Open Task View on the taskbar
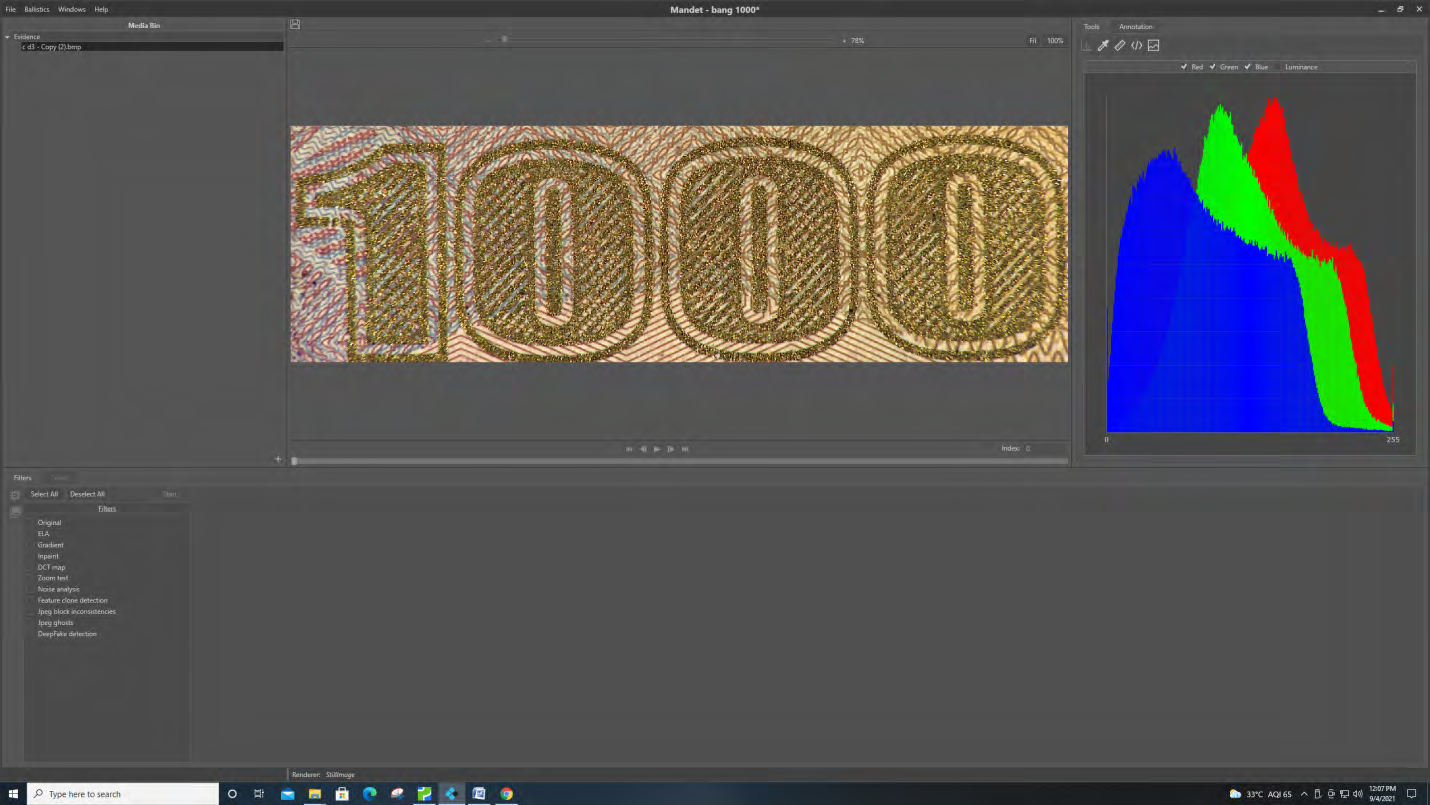This screenshot has width=1430, height=805. pos(259,794)
